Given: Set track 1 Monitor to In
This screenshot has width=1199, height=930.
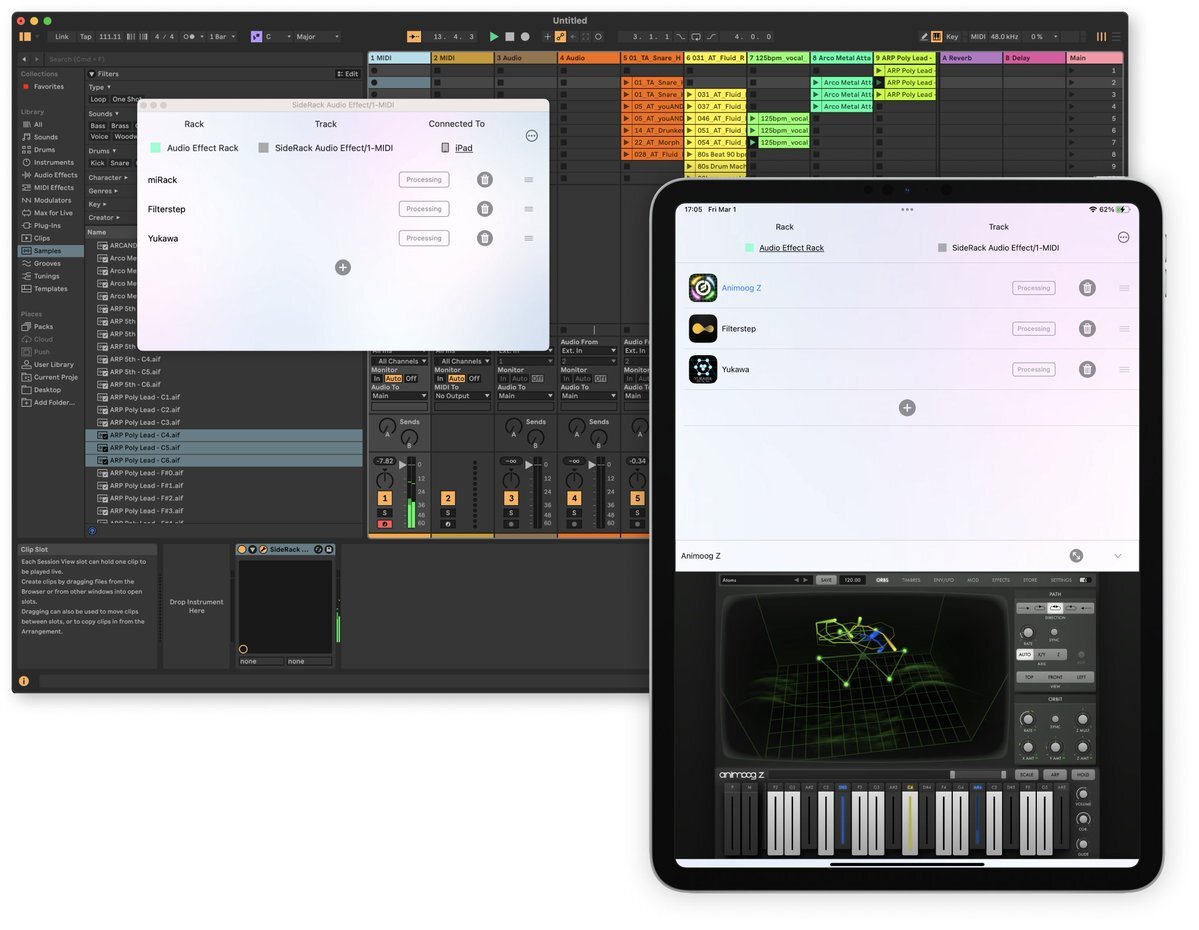Looking at the screenshot, I should 376,379.
